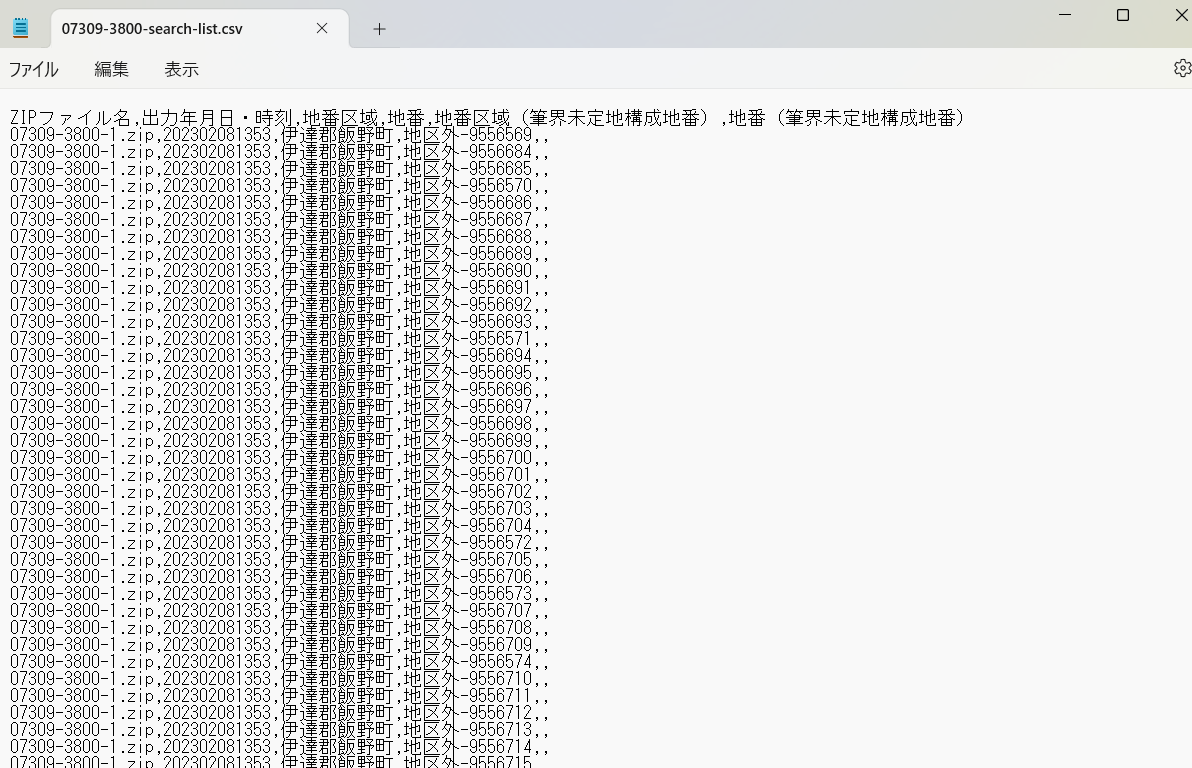
Task: Click the line ending with 地区外-9556692
Action: (279, 305)
